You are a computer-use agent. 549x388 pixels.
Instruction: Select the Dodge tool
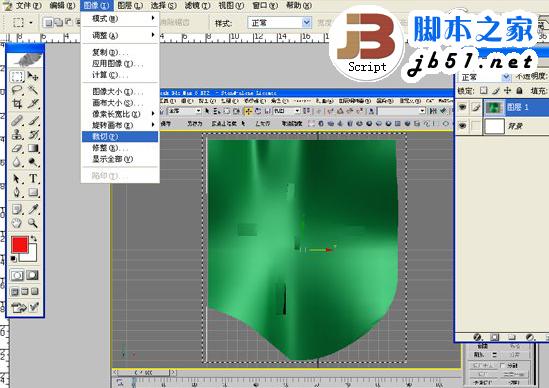click(x=33, y=162)
